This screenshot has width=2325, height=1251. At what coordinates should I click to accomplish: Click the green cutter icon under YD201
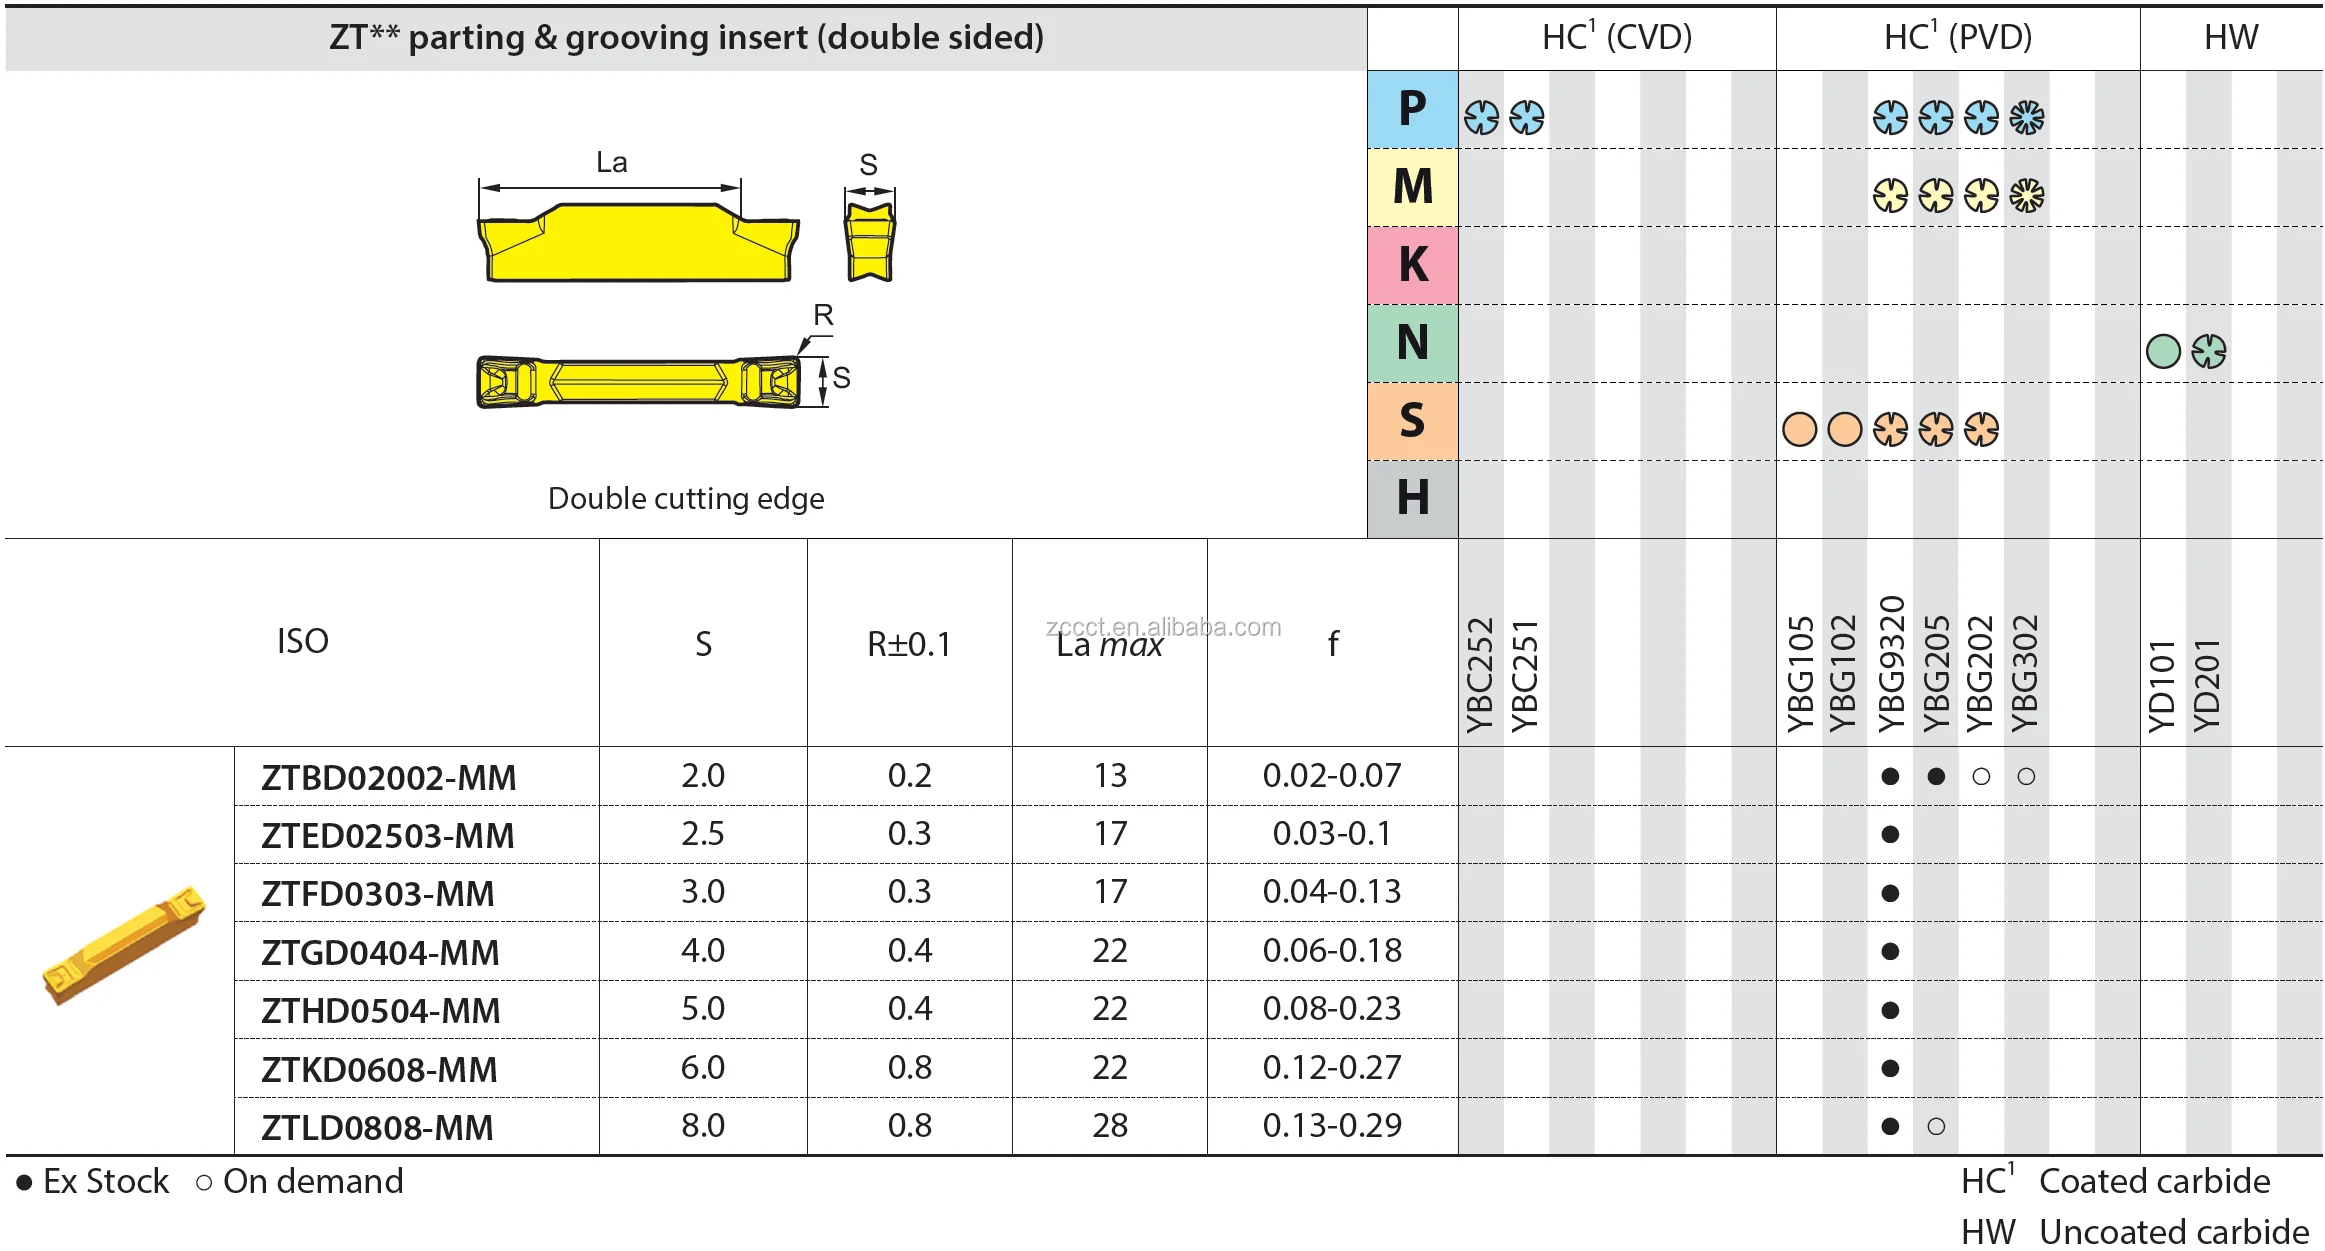coord(2208,351)
